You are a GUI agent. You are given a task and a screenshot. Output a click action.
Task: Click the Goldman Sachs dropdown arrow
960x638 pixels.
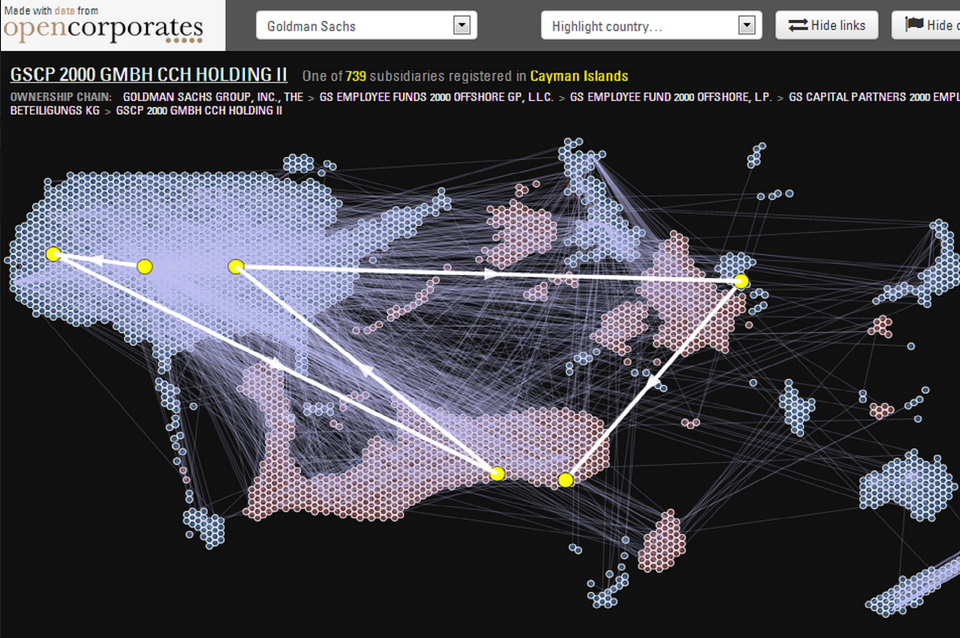tap(462, 26)
